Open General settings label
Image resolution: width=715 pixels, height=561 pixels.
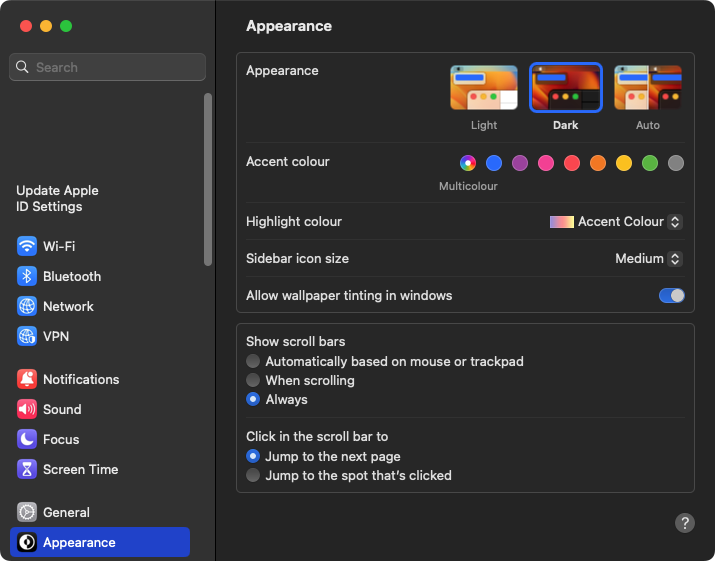point(67,513)
